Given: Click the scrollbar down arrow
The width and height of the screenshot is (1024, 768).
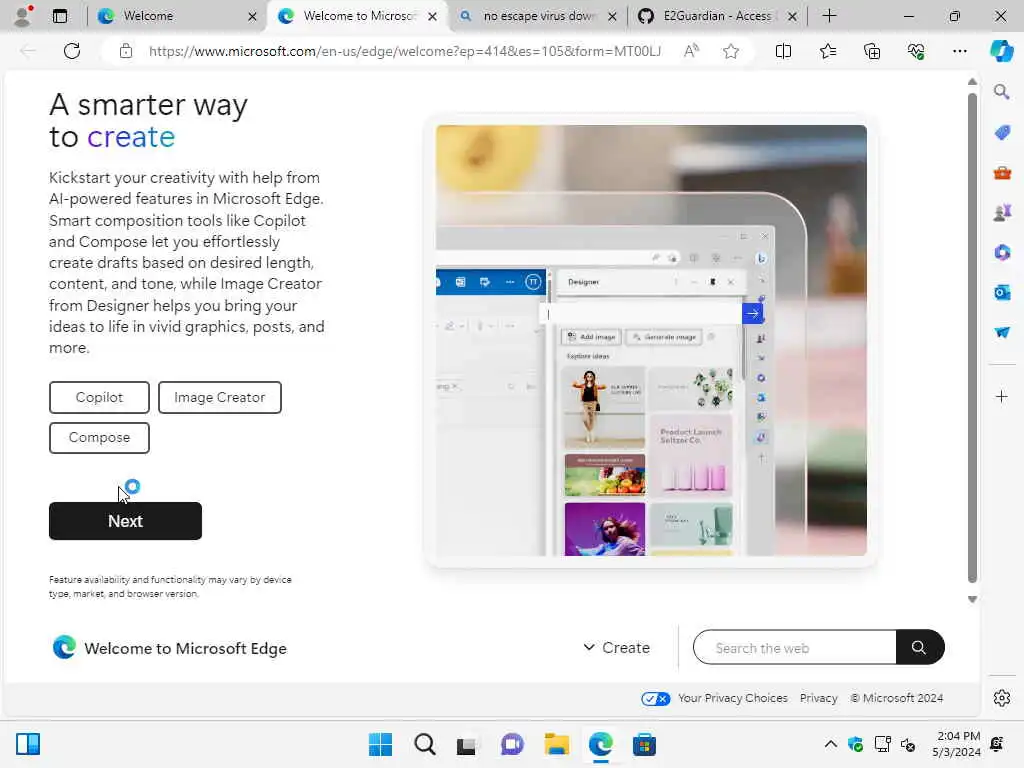Looking at the screenshot, I should [972, 599].
